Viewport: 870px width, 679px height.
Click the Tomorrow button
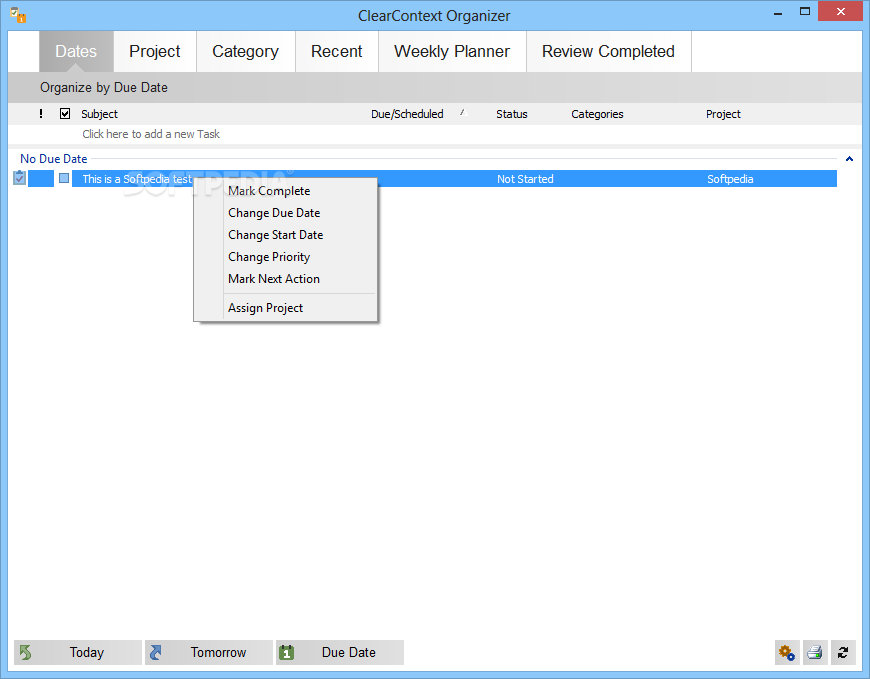209,652
